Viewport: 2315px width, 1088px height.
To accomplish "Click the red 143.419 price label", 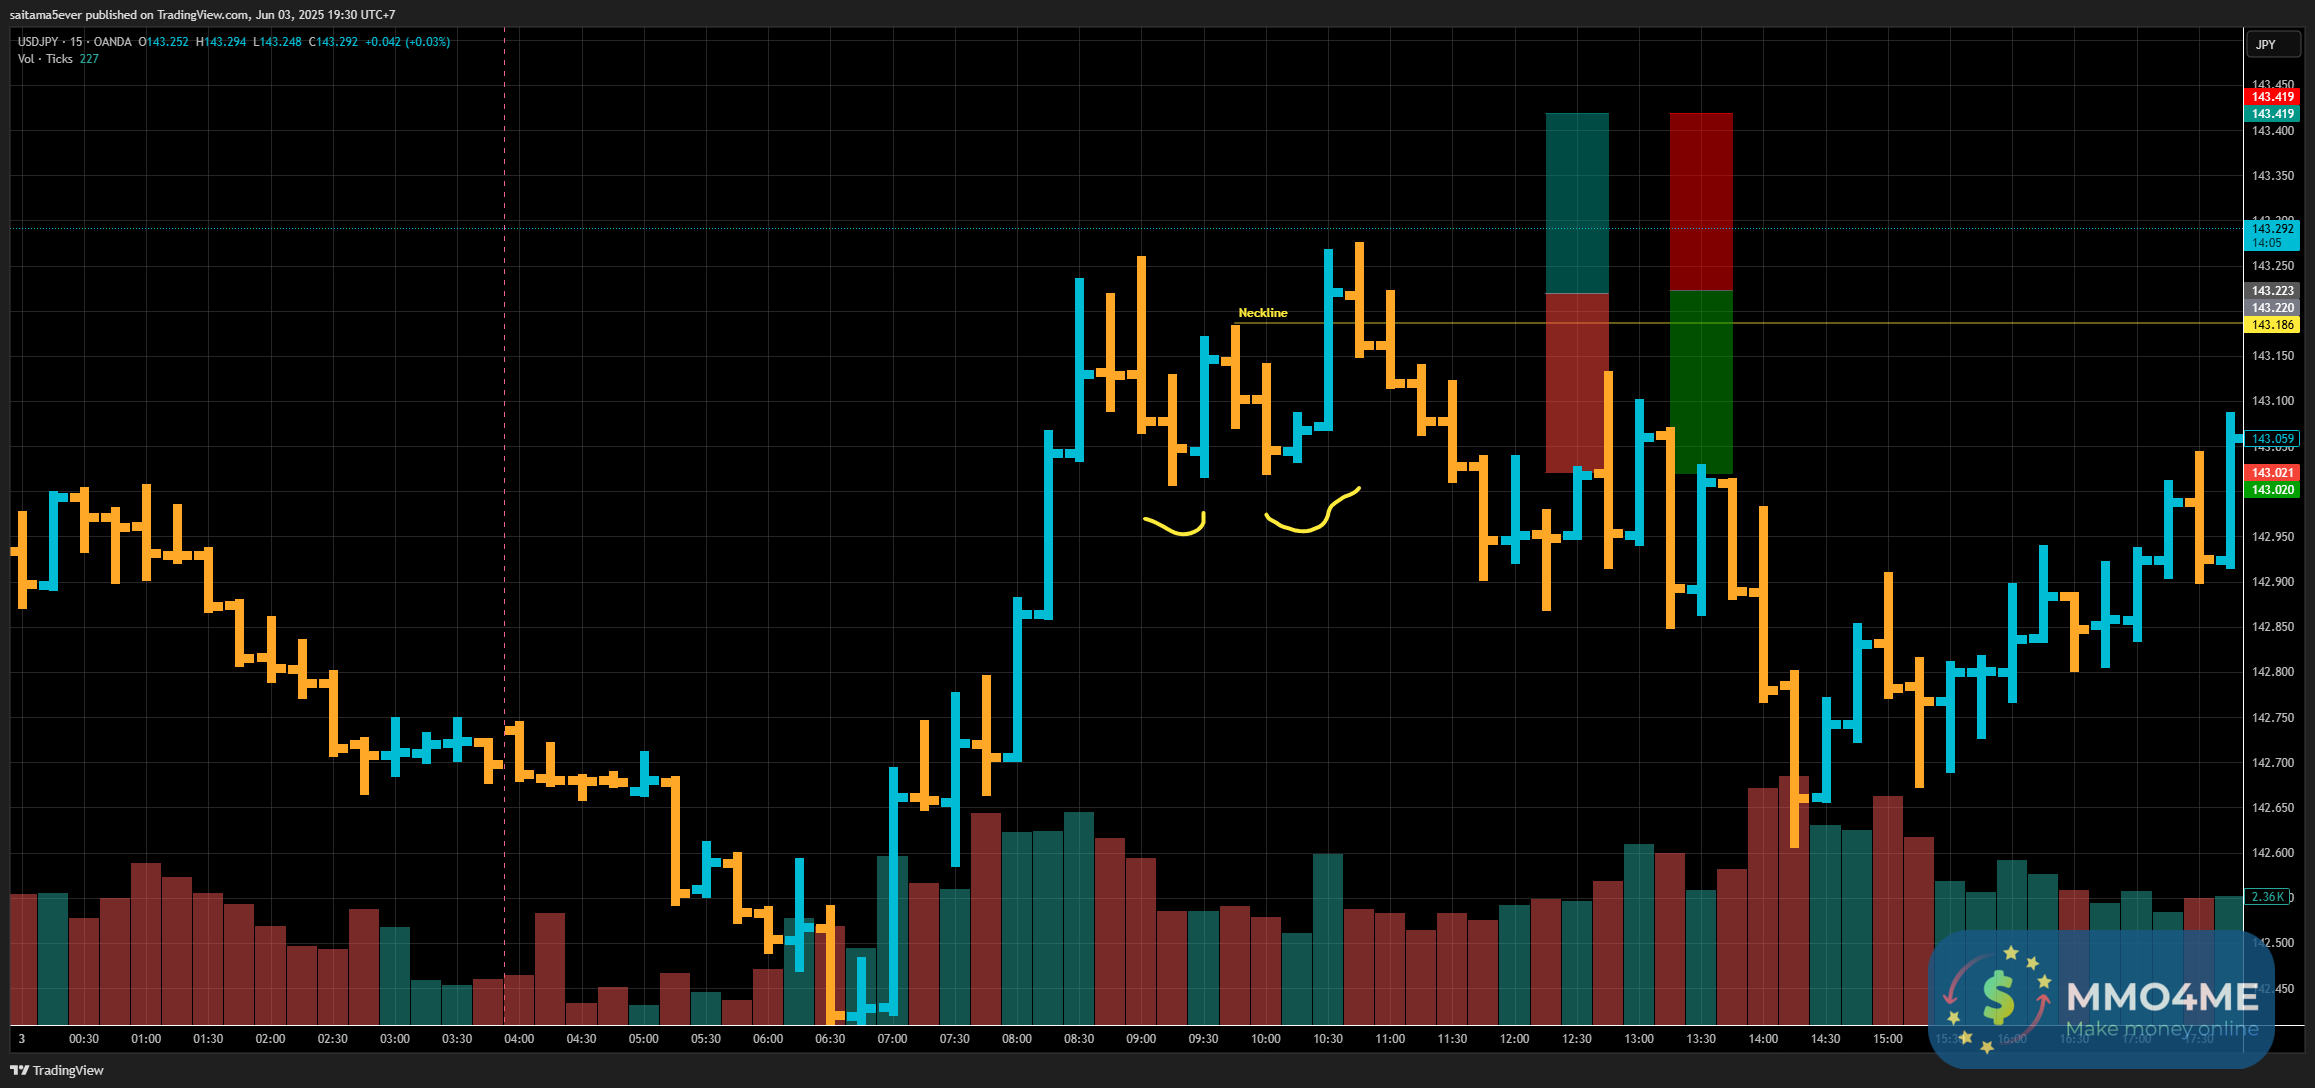I will pos(2272,97).
